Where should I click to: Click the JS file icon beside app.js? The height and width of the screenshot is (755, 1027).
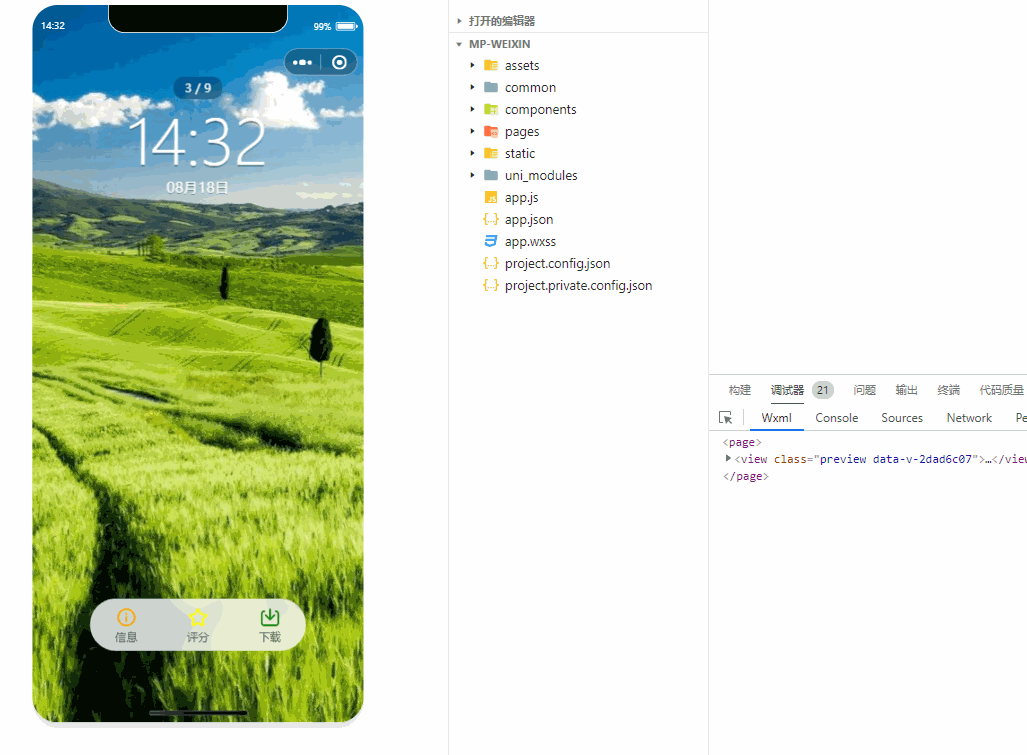click(491, 197)
